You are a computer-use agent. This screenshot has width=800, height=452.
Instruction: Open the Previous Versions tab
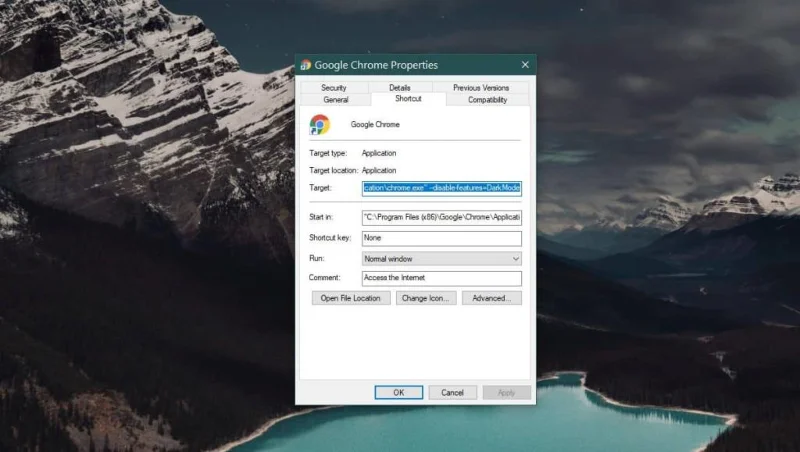481,87
